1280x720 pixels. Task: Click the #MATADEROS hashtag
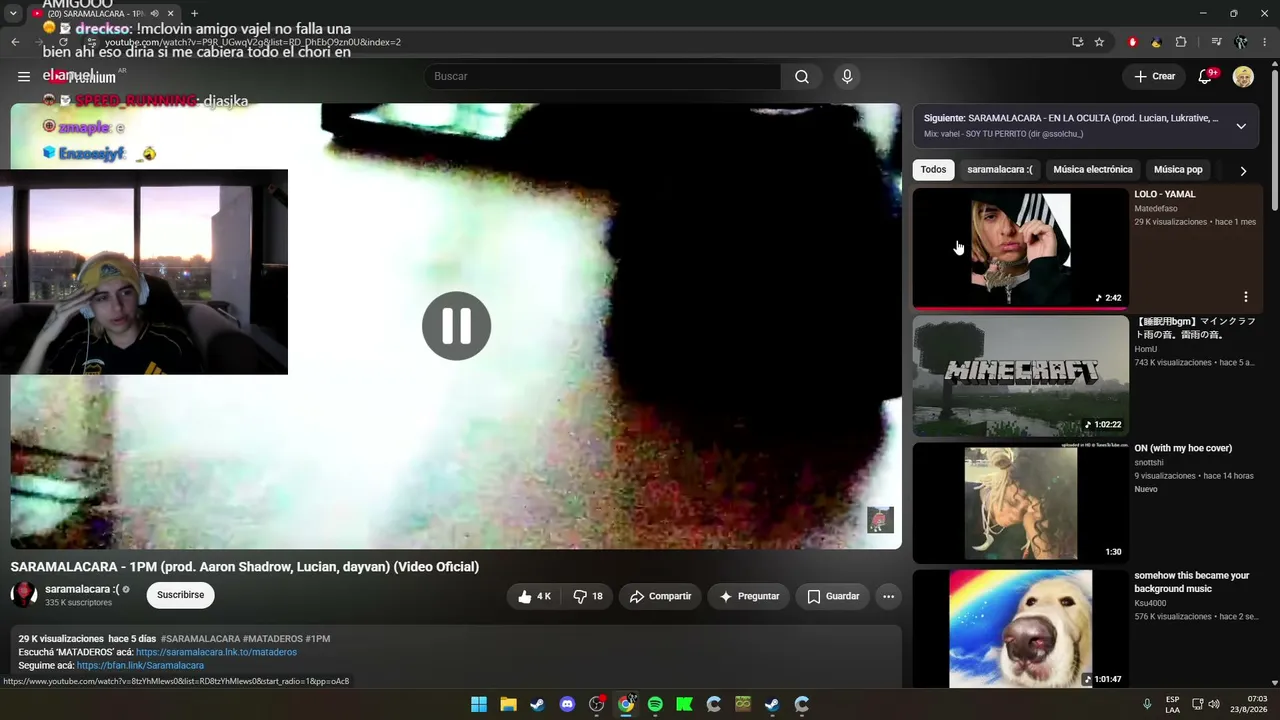point(272,639)
